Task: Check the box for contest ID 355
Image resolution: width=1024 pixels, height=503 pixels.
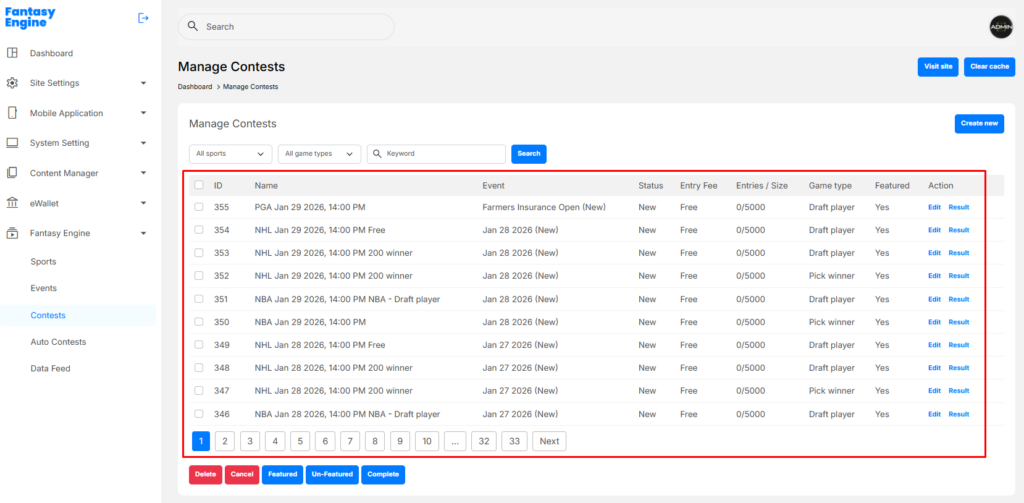Action: 199,207
